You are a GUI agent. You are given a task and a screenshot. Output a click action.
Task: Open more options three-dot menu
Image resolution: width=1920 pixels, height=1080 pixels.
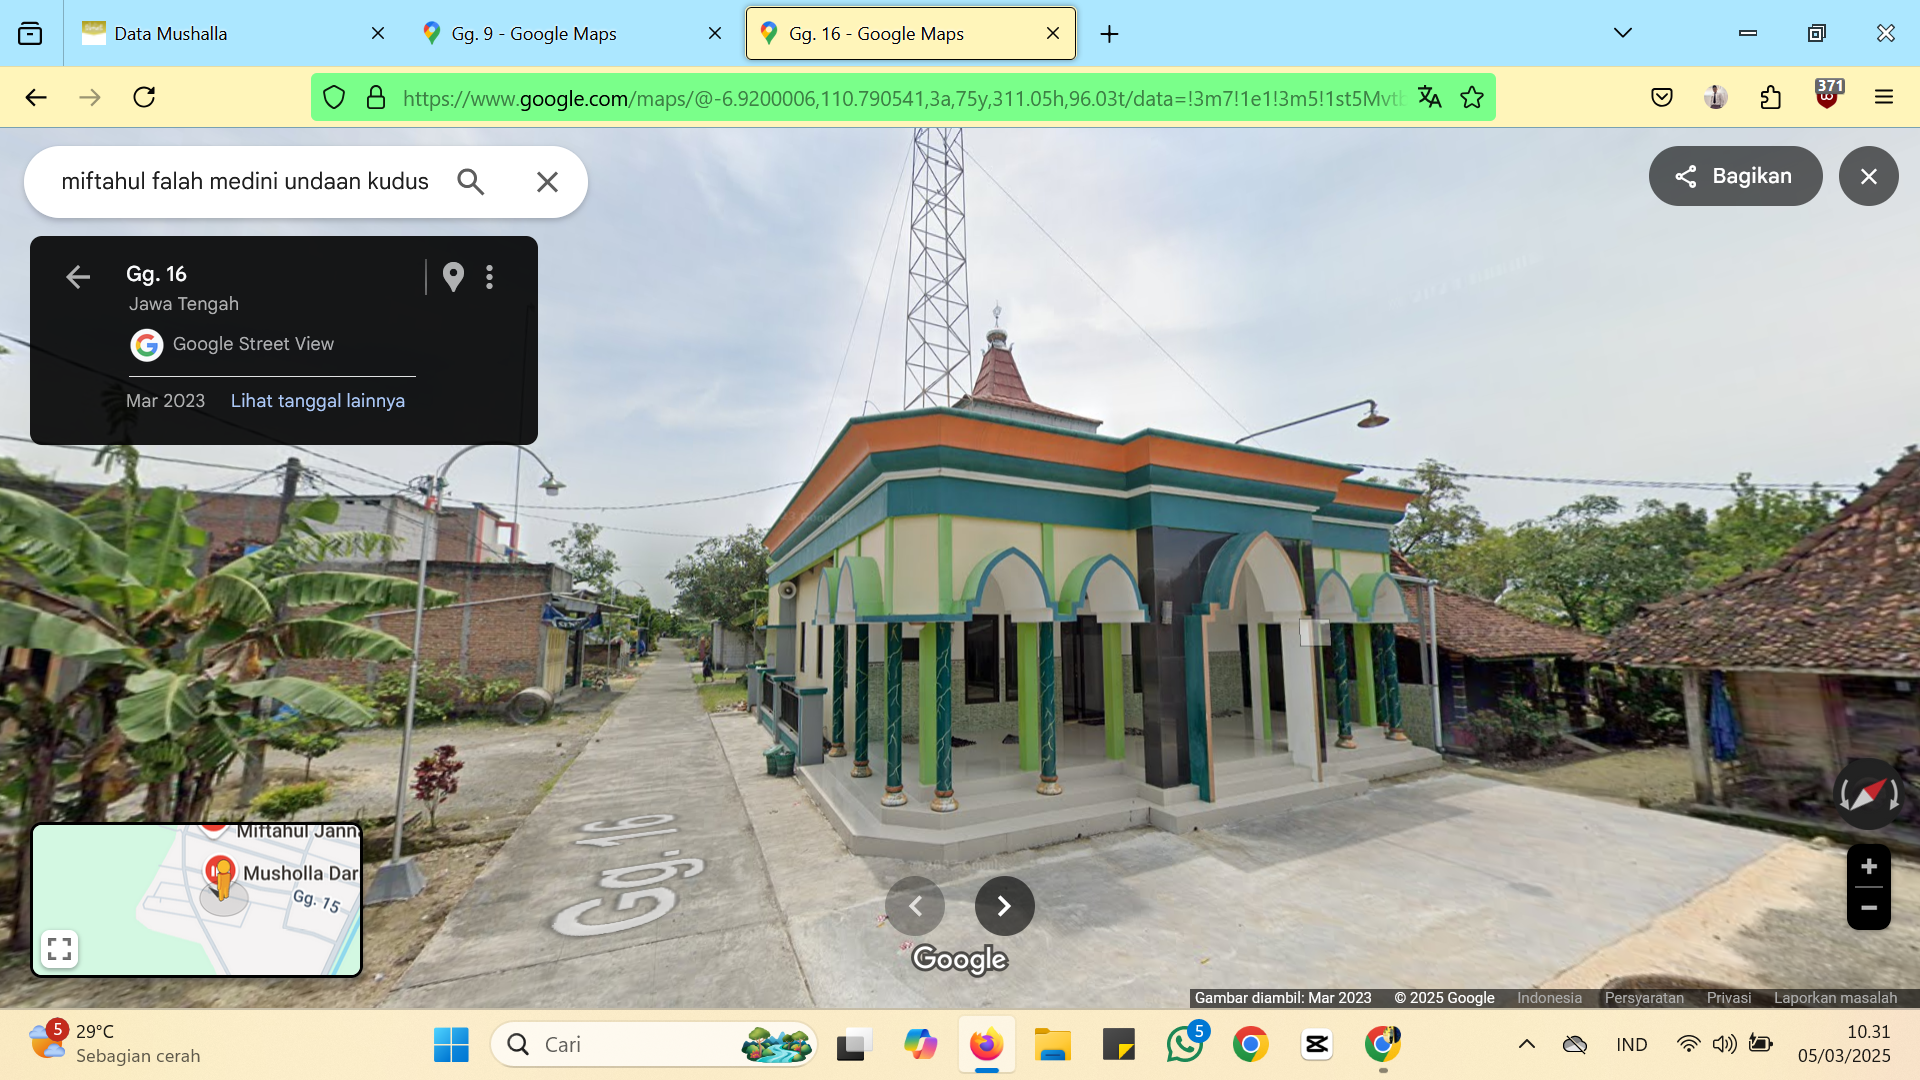tap(489, 277)
